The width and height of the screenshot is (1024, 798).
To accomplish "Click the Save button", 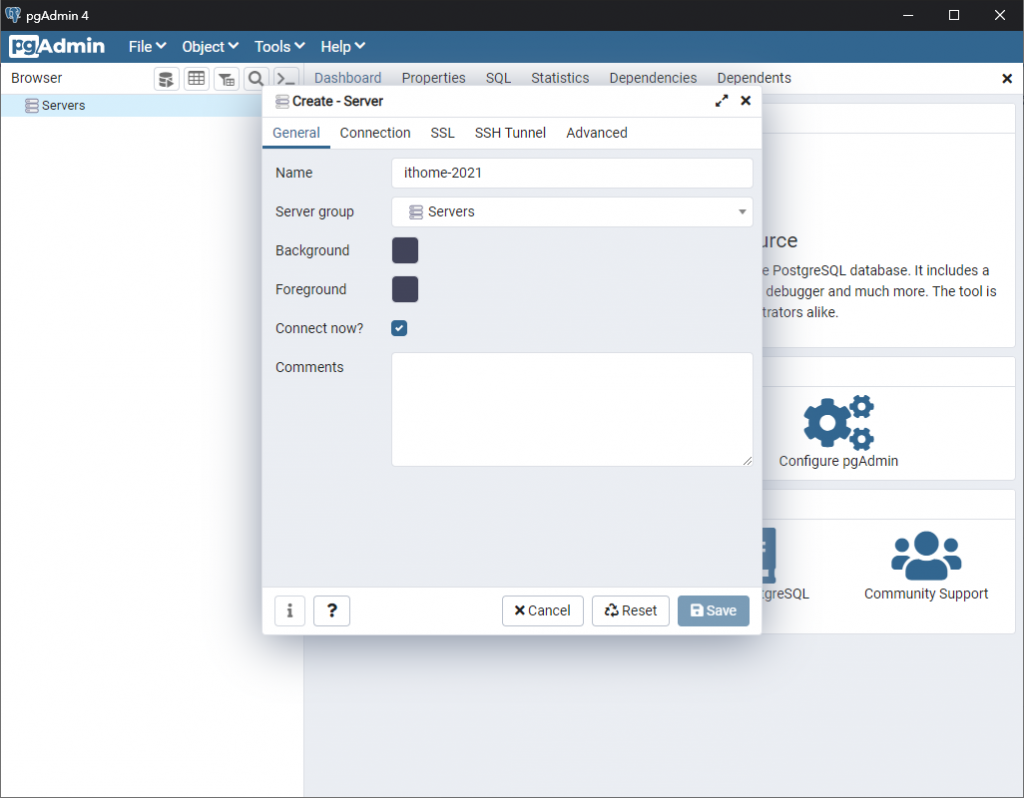I will pyautogui.click(x=713, y=611).
